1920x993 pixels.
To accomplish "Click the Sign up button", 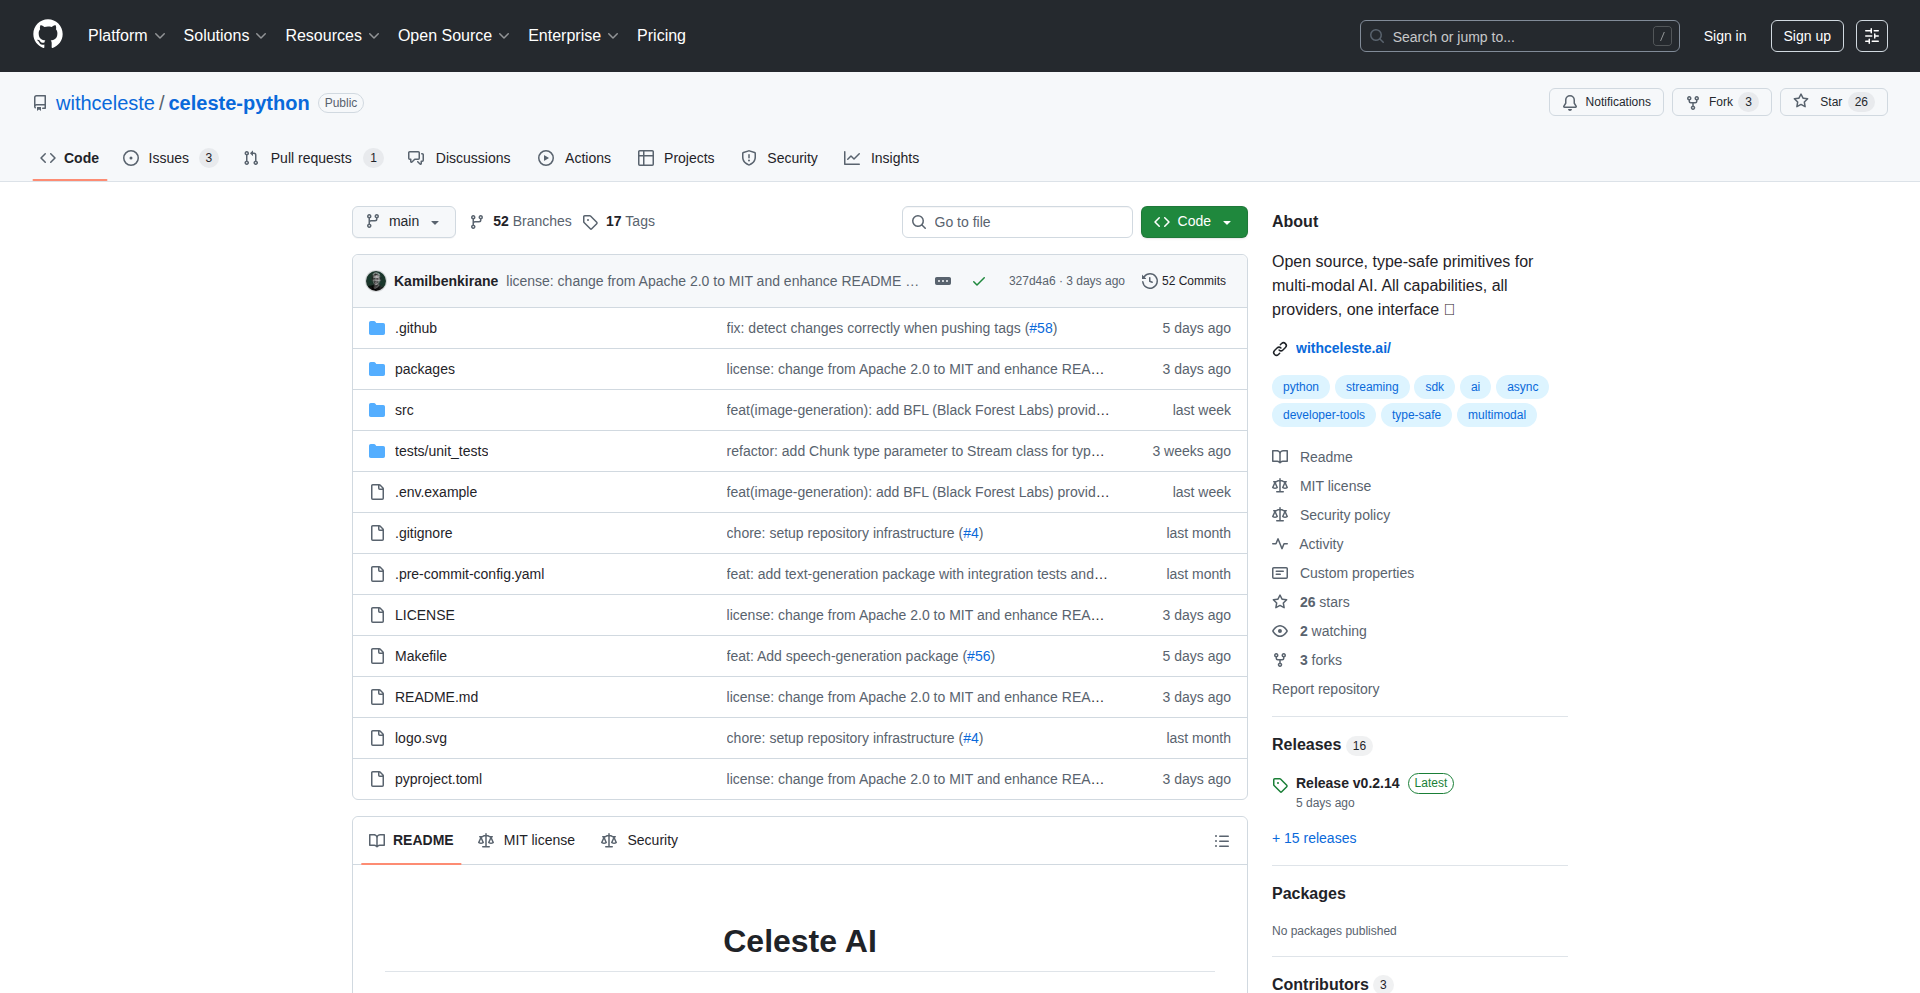I will click(x=1806, y=36).
